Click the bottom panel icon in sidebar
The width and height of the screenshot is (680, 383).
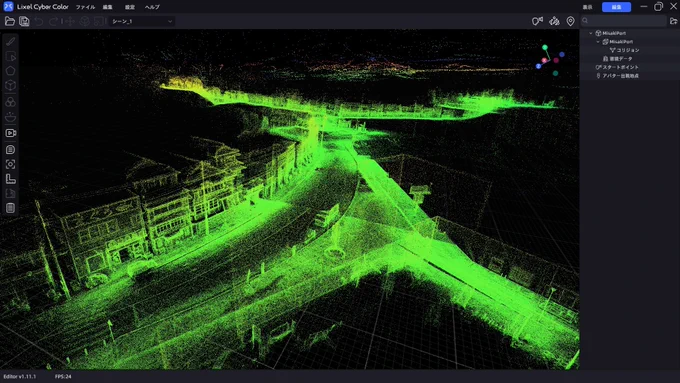tap(11, 208)
